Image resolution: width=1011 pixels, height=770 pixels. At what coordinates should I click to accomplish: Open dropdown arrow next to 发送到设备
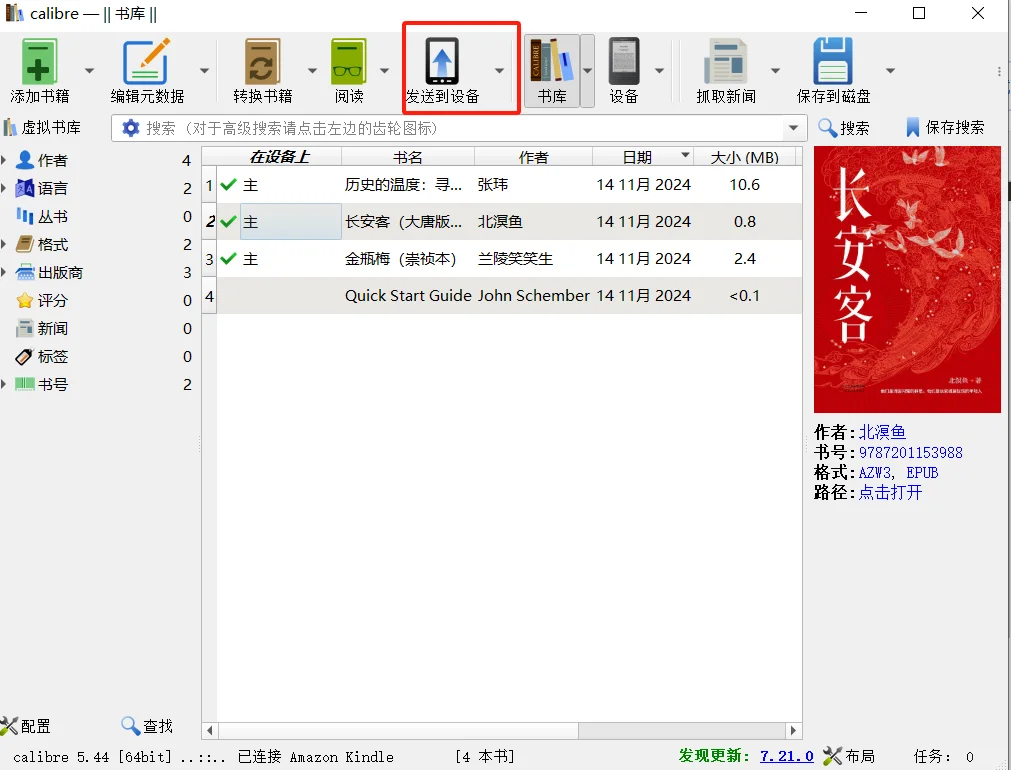[500, 70]
